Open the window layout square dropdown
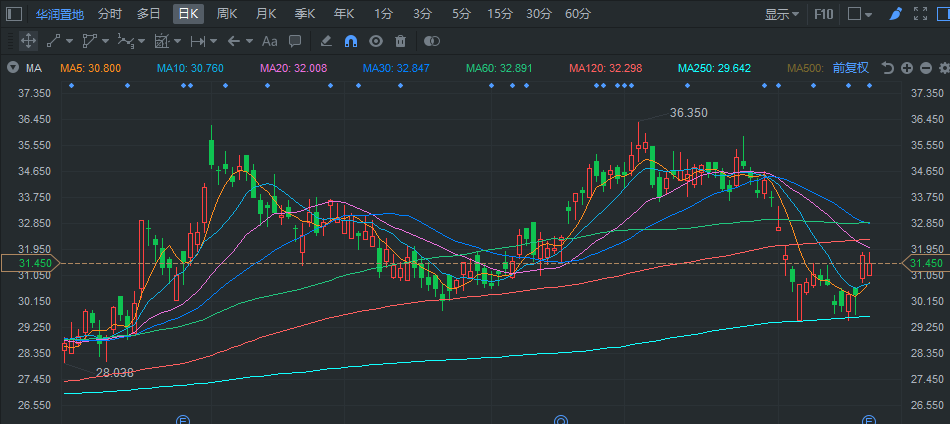Image resolution: width=950 pixels, height=424 pixels. tap(860, 14)
